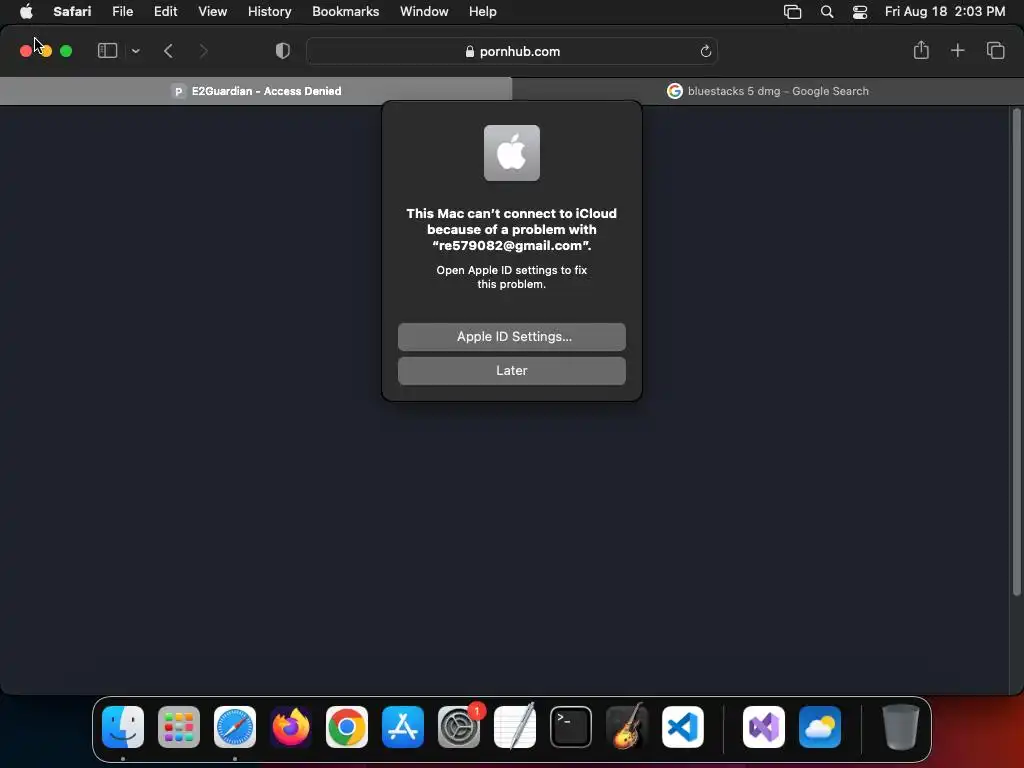Toggle the Safari sidebar button
This screenshot has width=1024, height=768.
pos(107,51)
